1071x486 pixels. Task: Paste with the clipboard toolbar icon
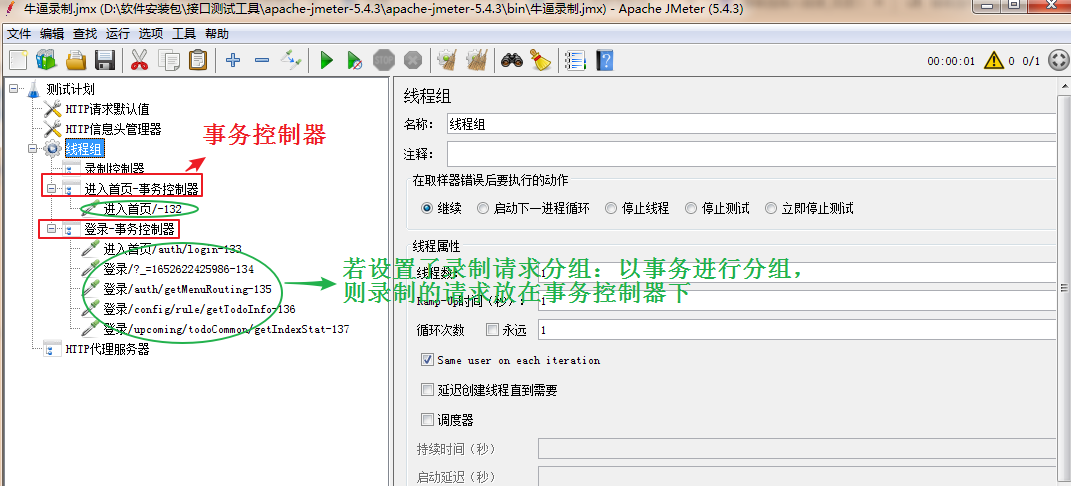coord(197,60)
